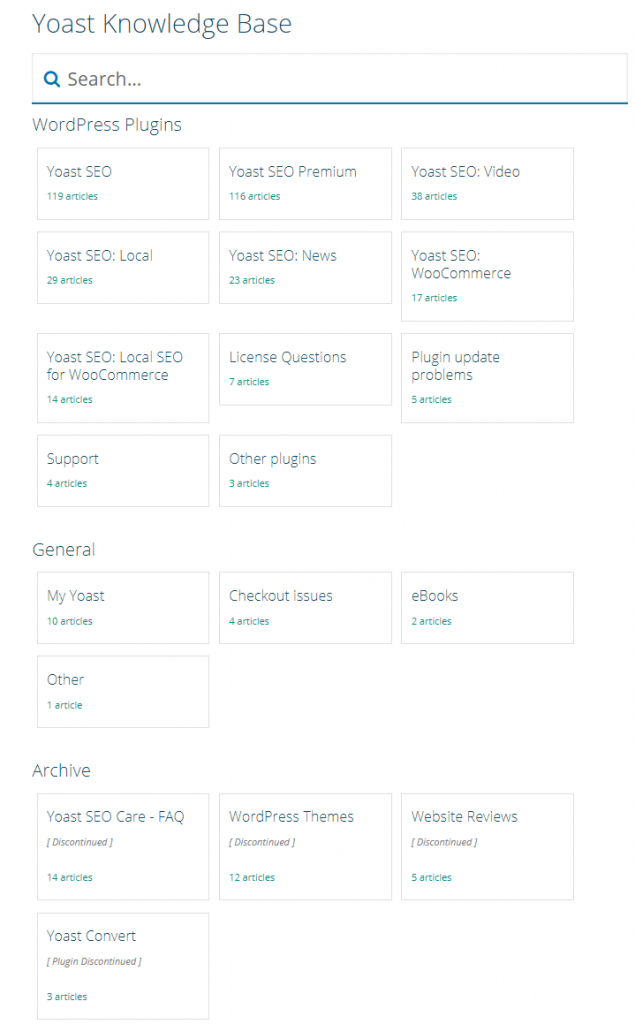Open Local SEO for WooCommerce card
This screenshot has height=1024, width=635.
tap(123, 378)
